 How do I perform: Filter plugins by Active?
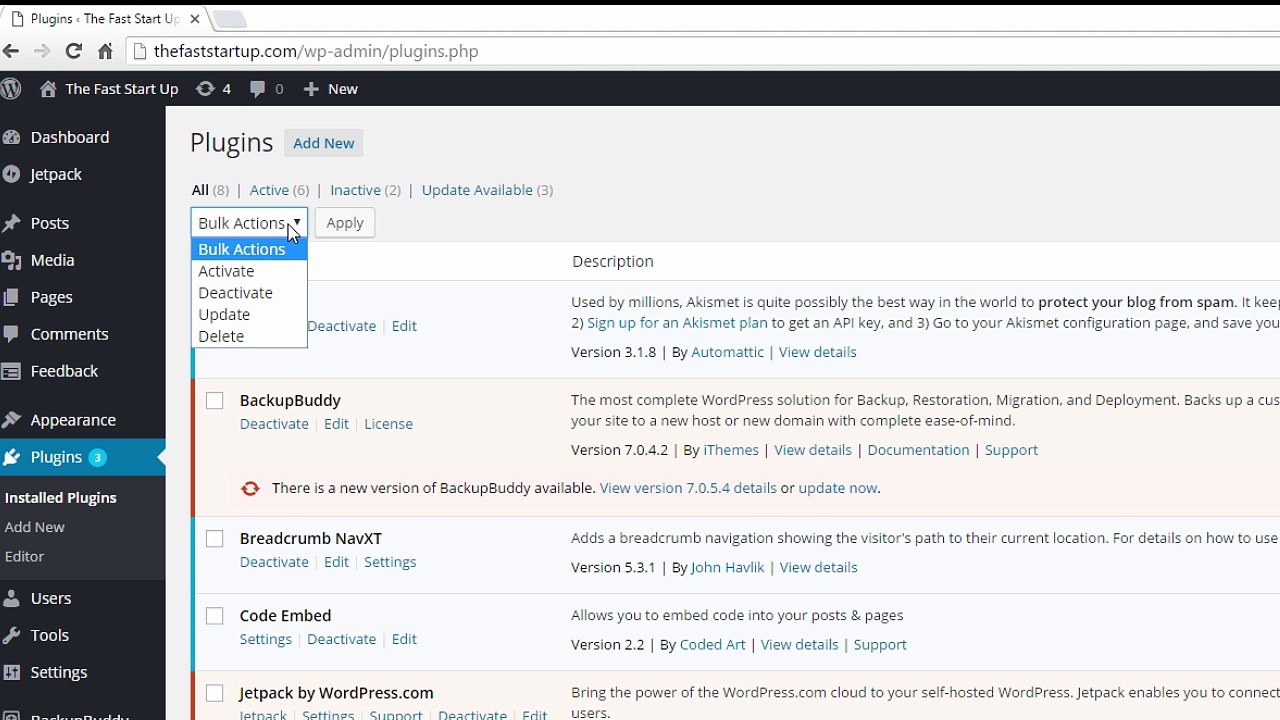pos(269,190)
